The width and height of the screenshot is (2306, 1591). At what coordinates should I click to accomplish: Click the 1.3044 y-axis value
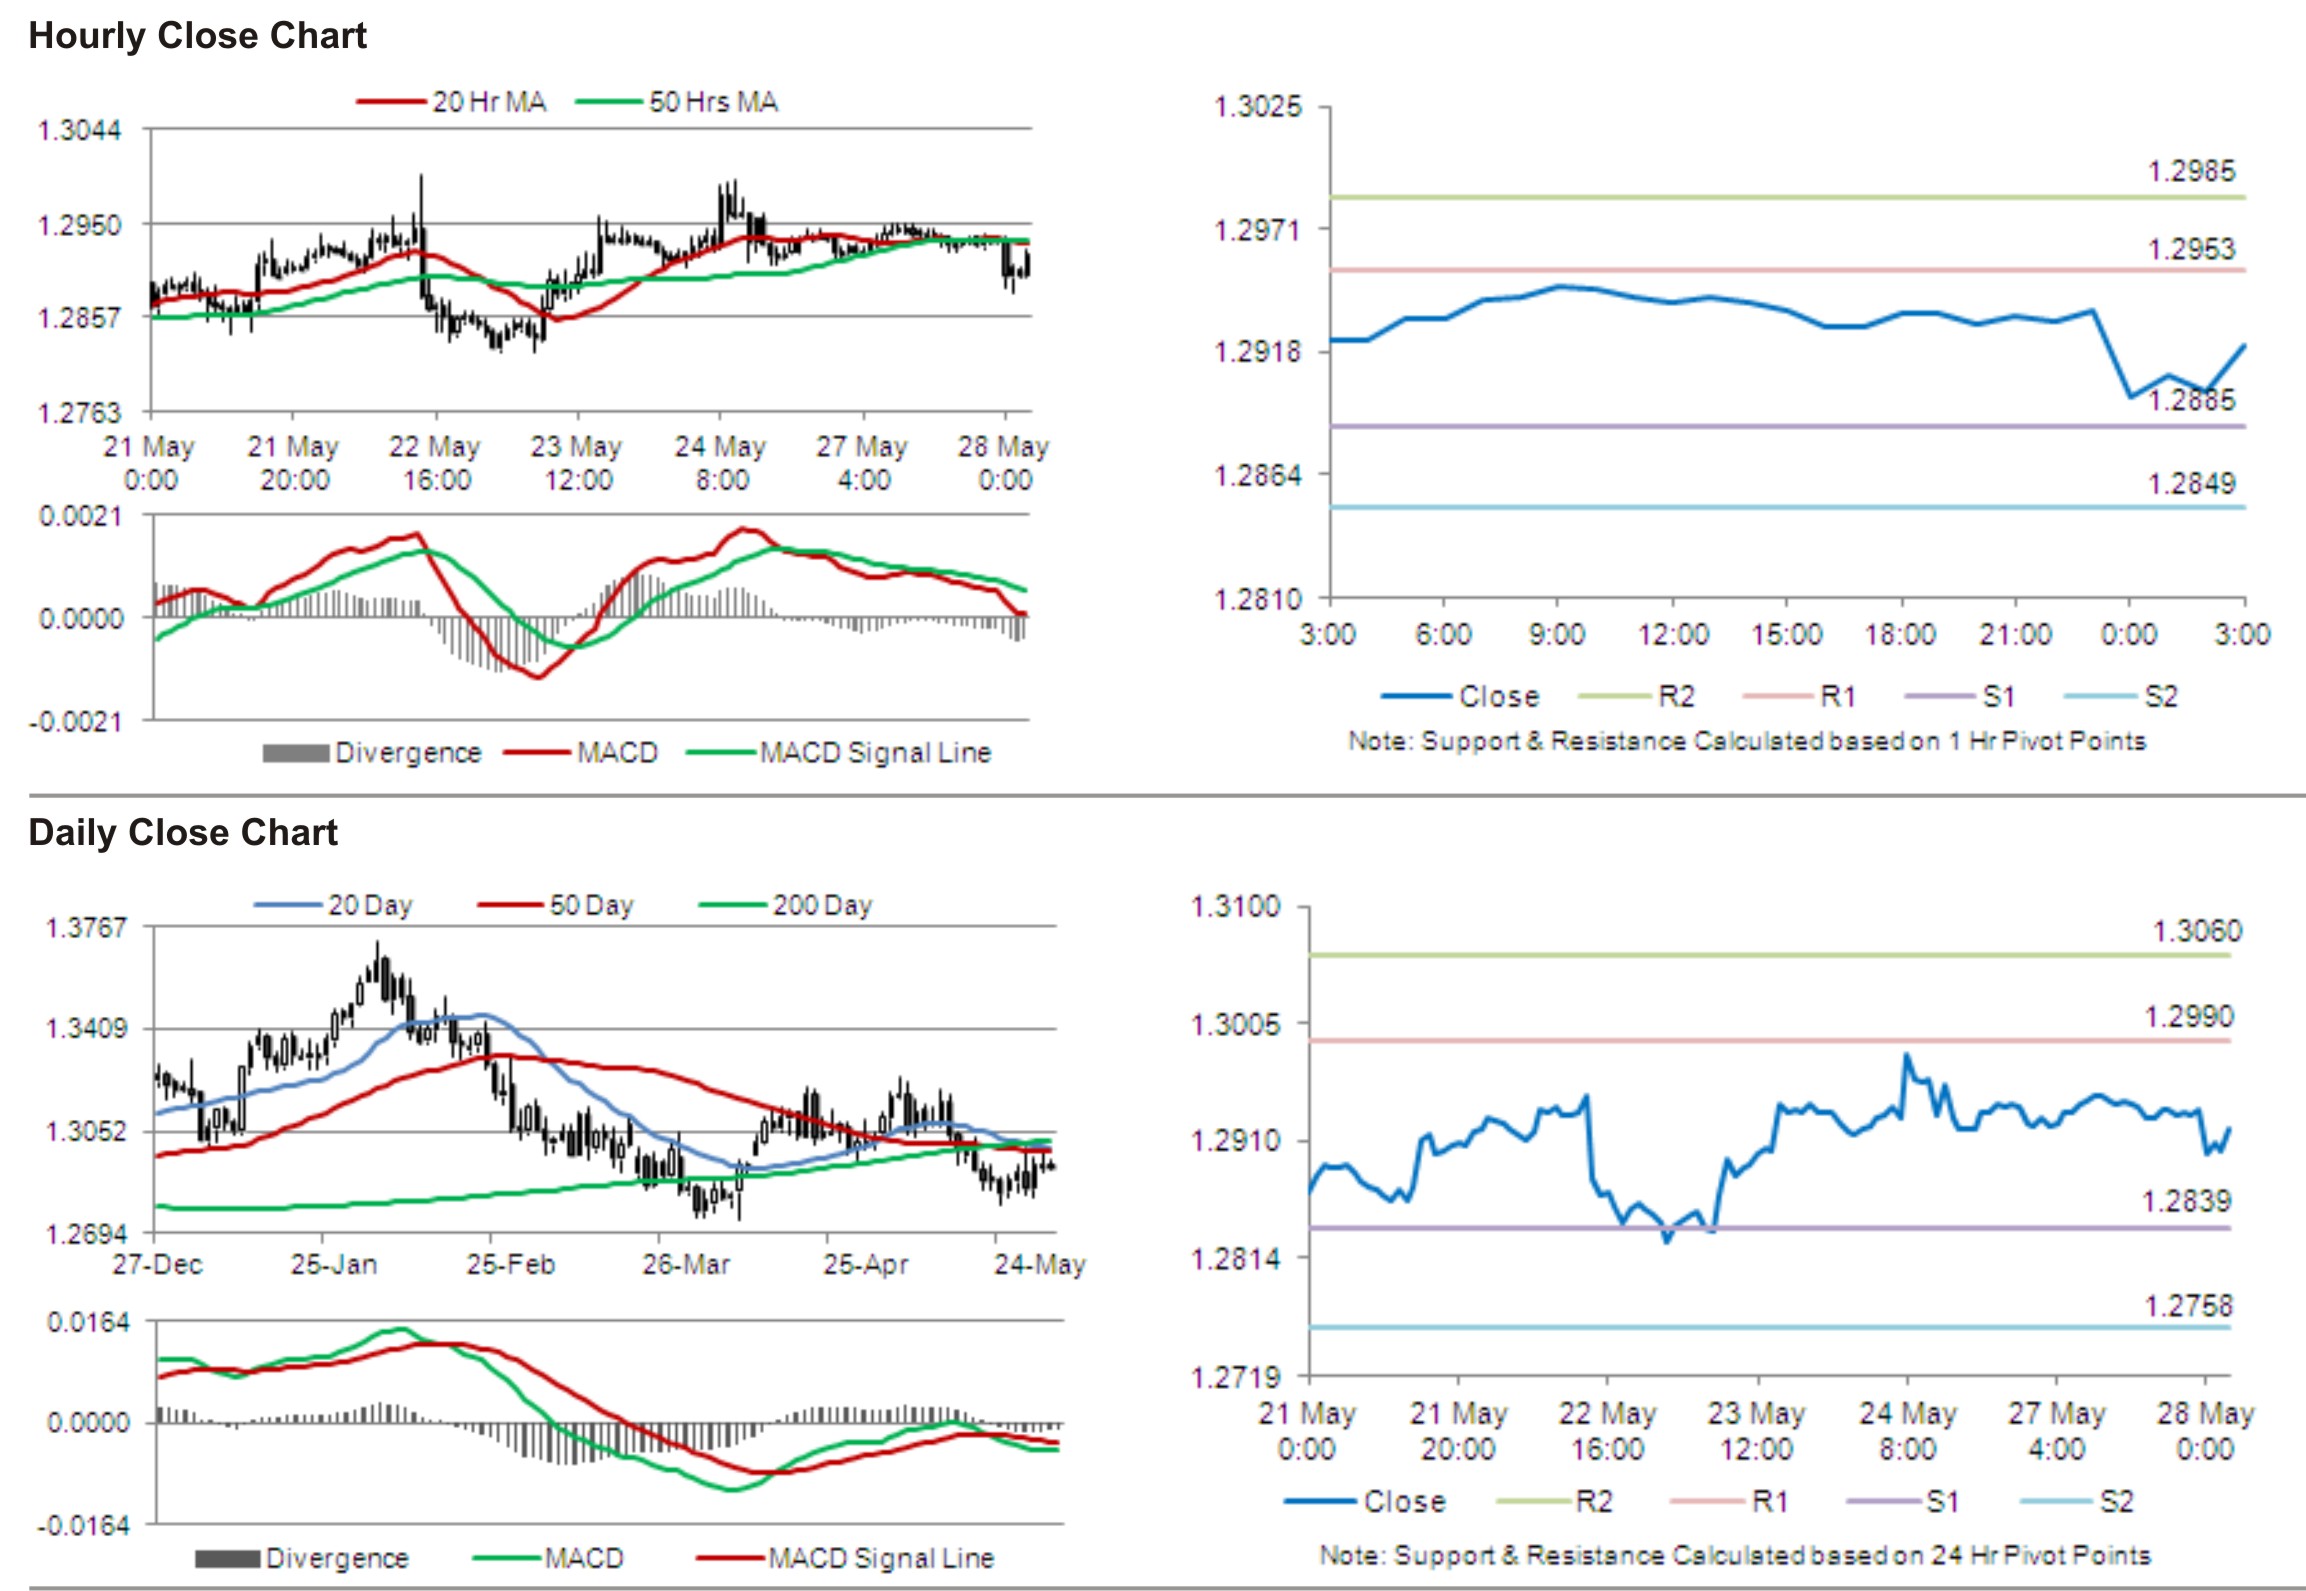(79, 130)
